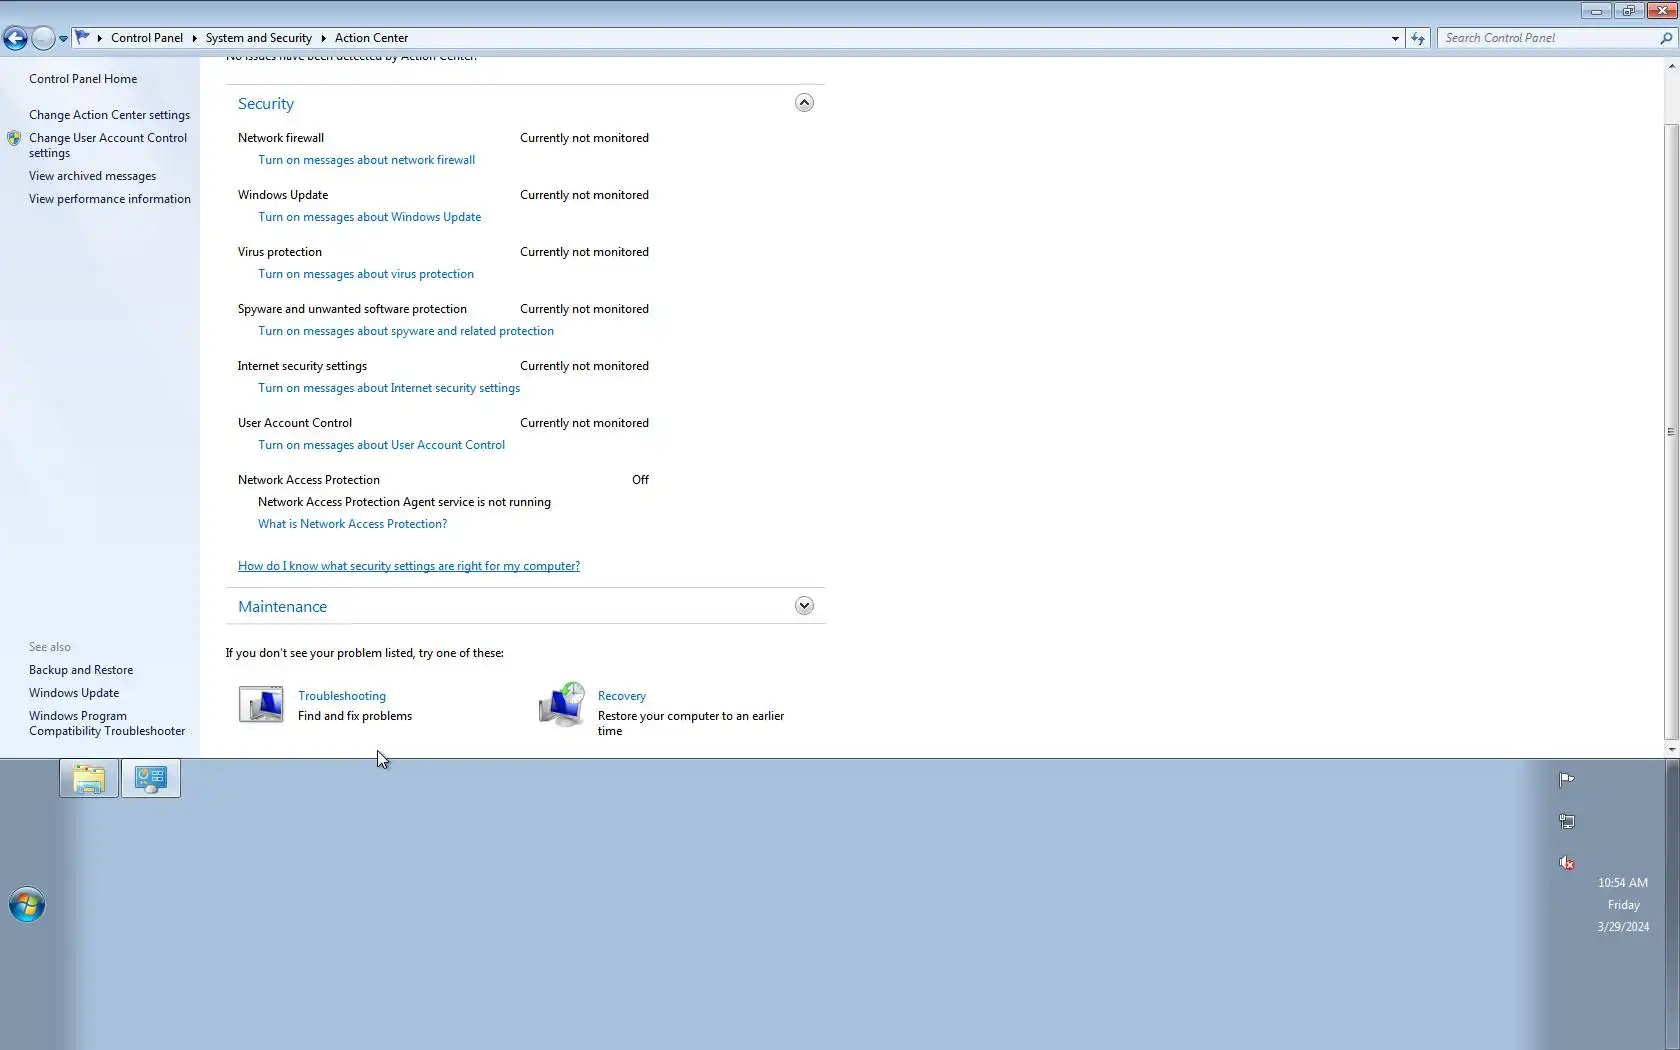Click the Spyware and unwanted software protection label
This screenshot has width=1680, height=1050.
pyautogui.click(x=352, y=309)
